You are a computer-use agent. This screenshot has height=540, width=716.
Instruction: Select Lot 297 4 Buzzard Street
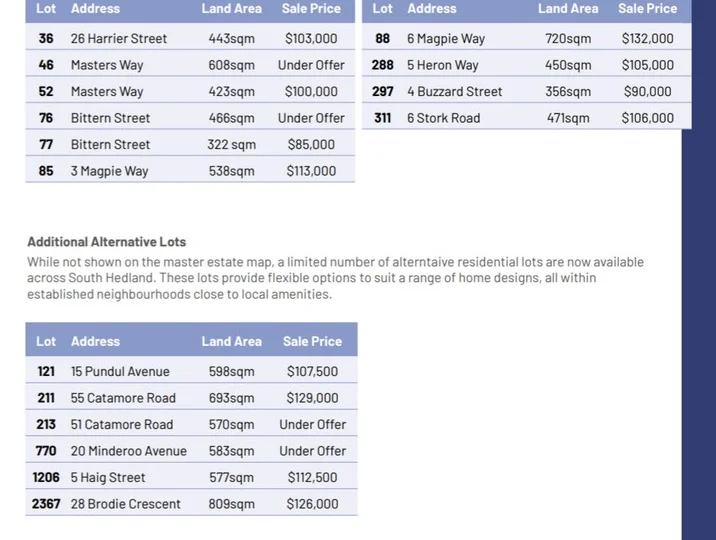526,90
